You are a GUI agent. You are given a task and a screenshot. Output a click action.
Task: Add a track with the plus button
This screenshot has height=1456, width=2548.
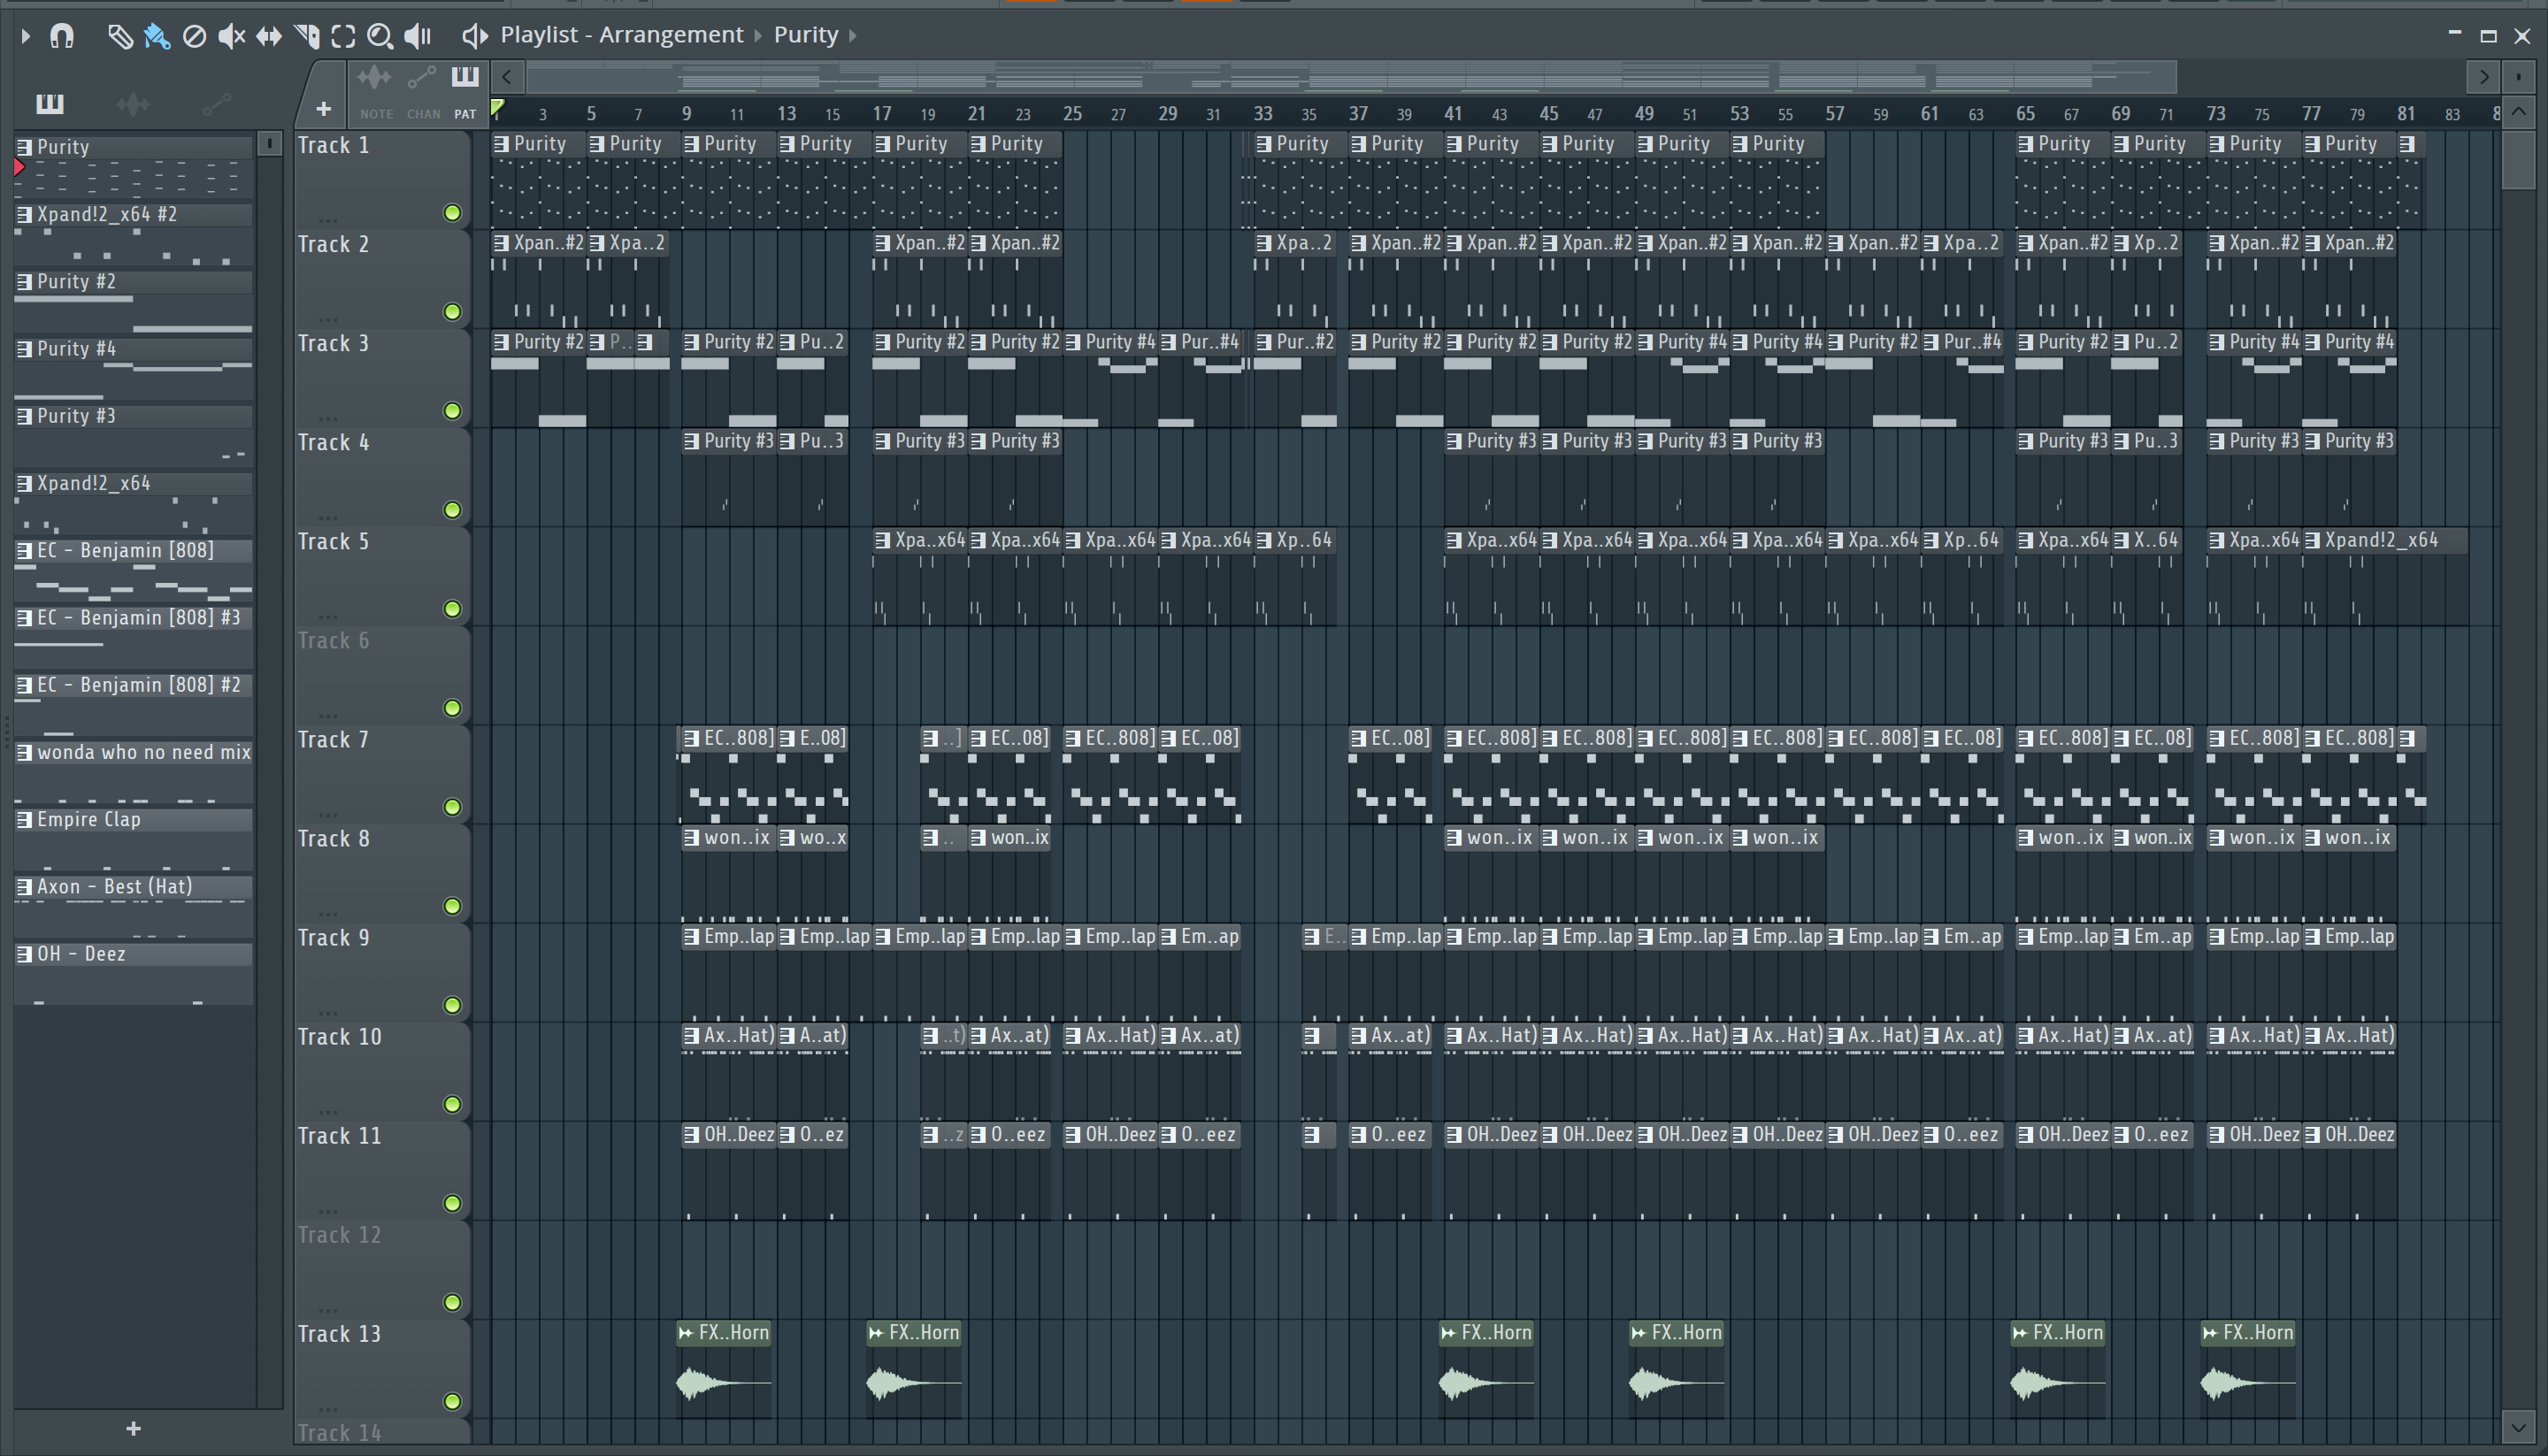point(323,108)
